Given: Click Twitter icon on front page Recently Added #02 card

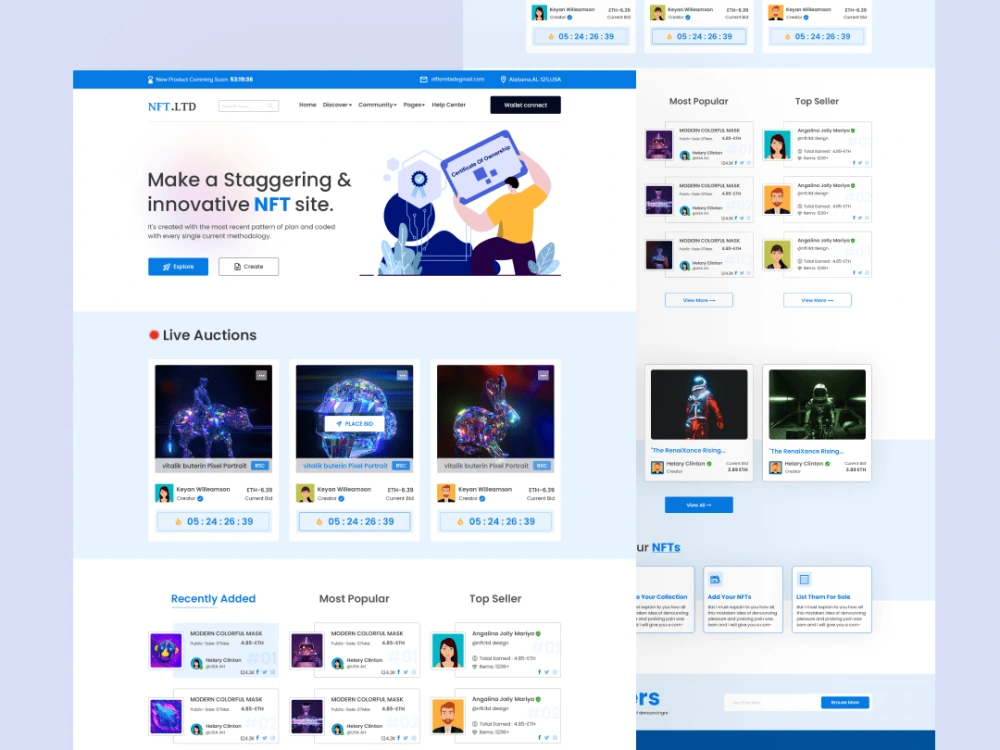Looking at the screenshot, I should point(265,738).
